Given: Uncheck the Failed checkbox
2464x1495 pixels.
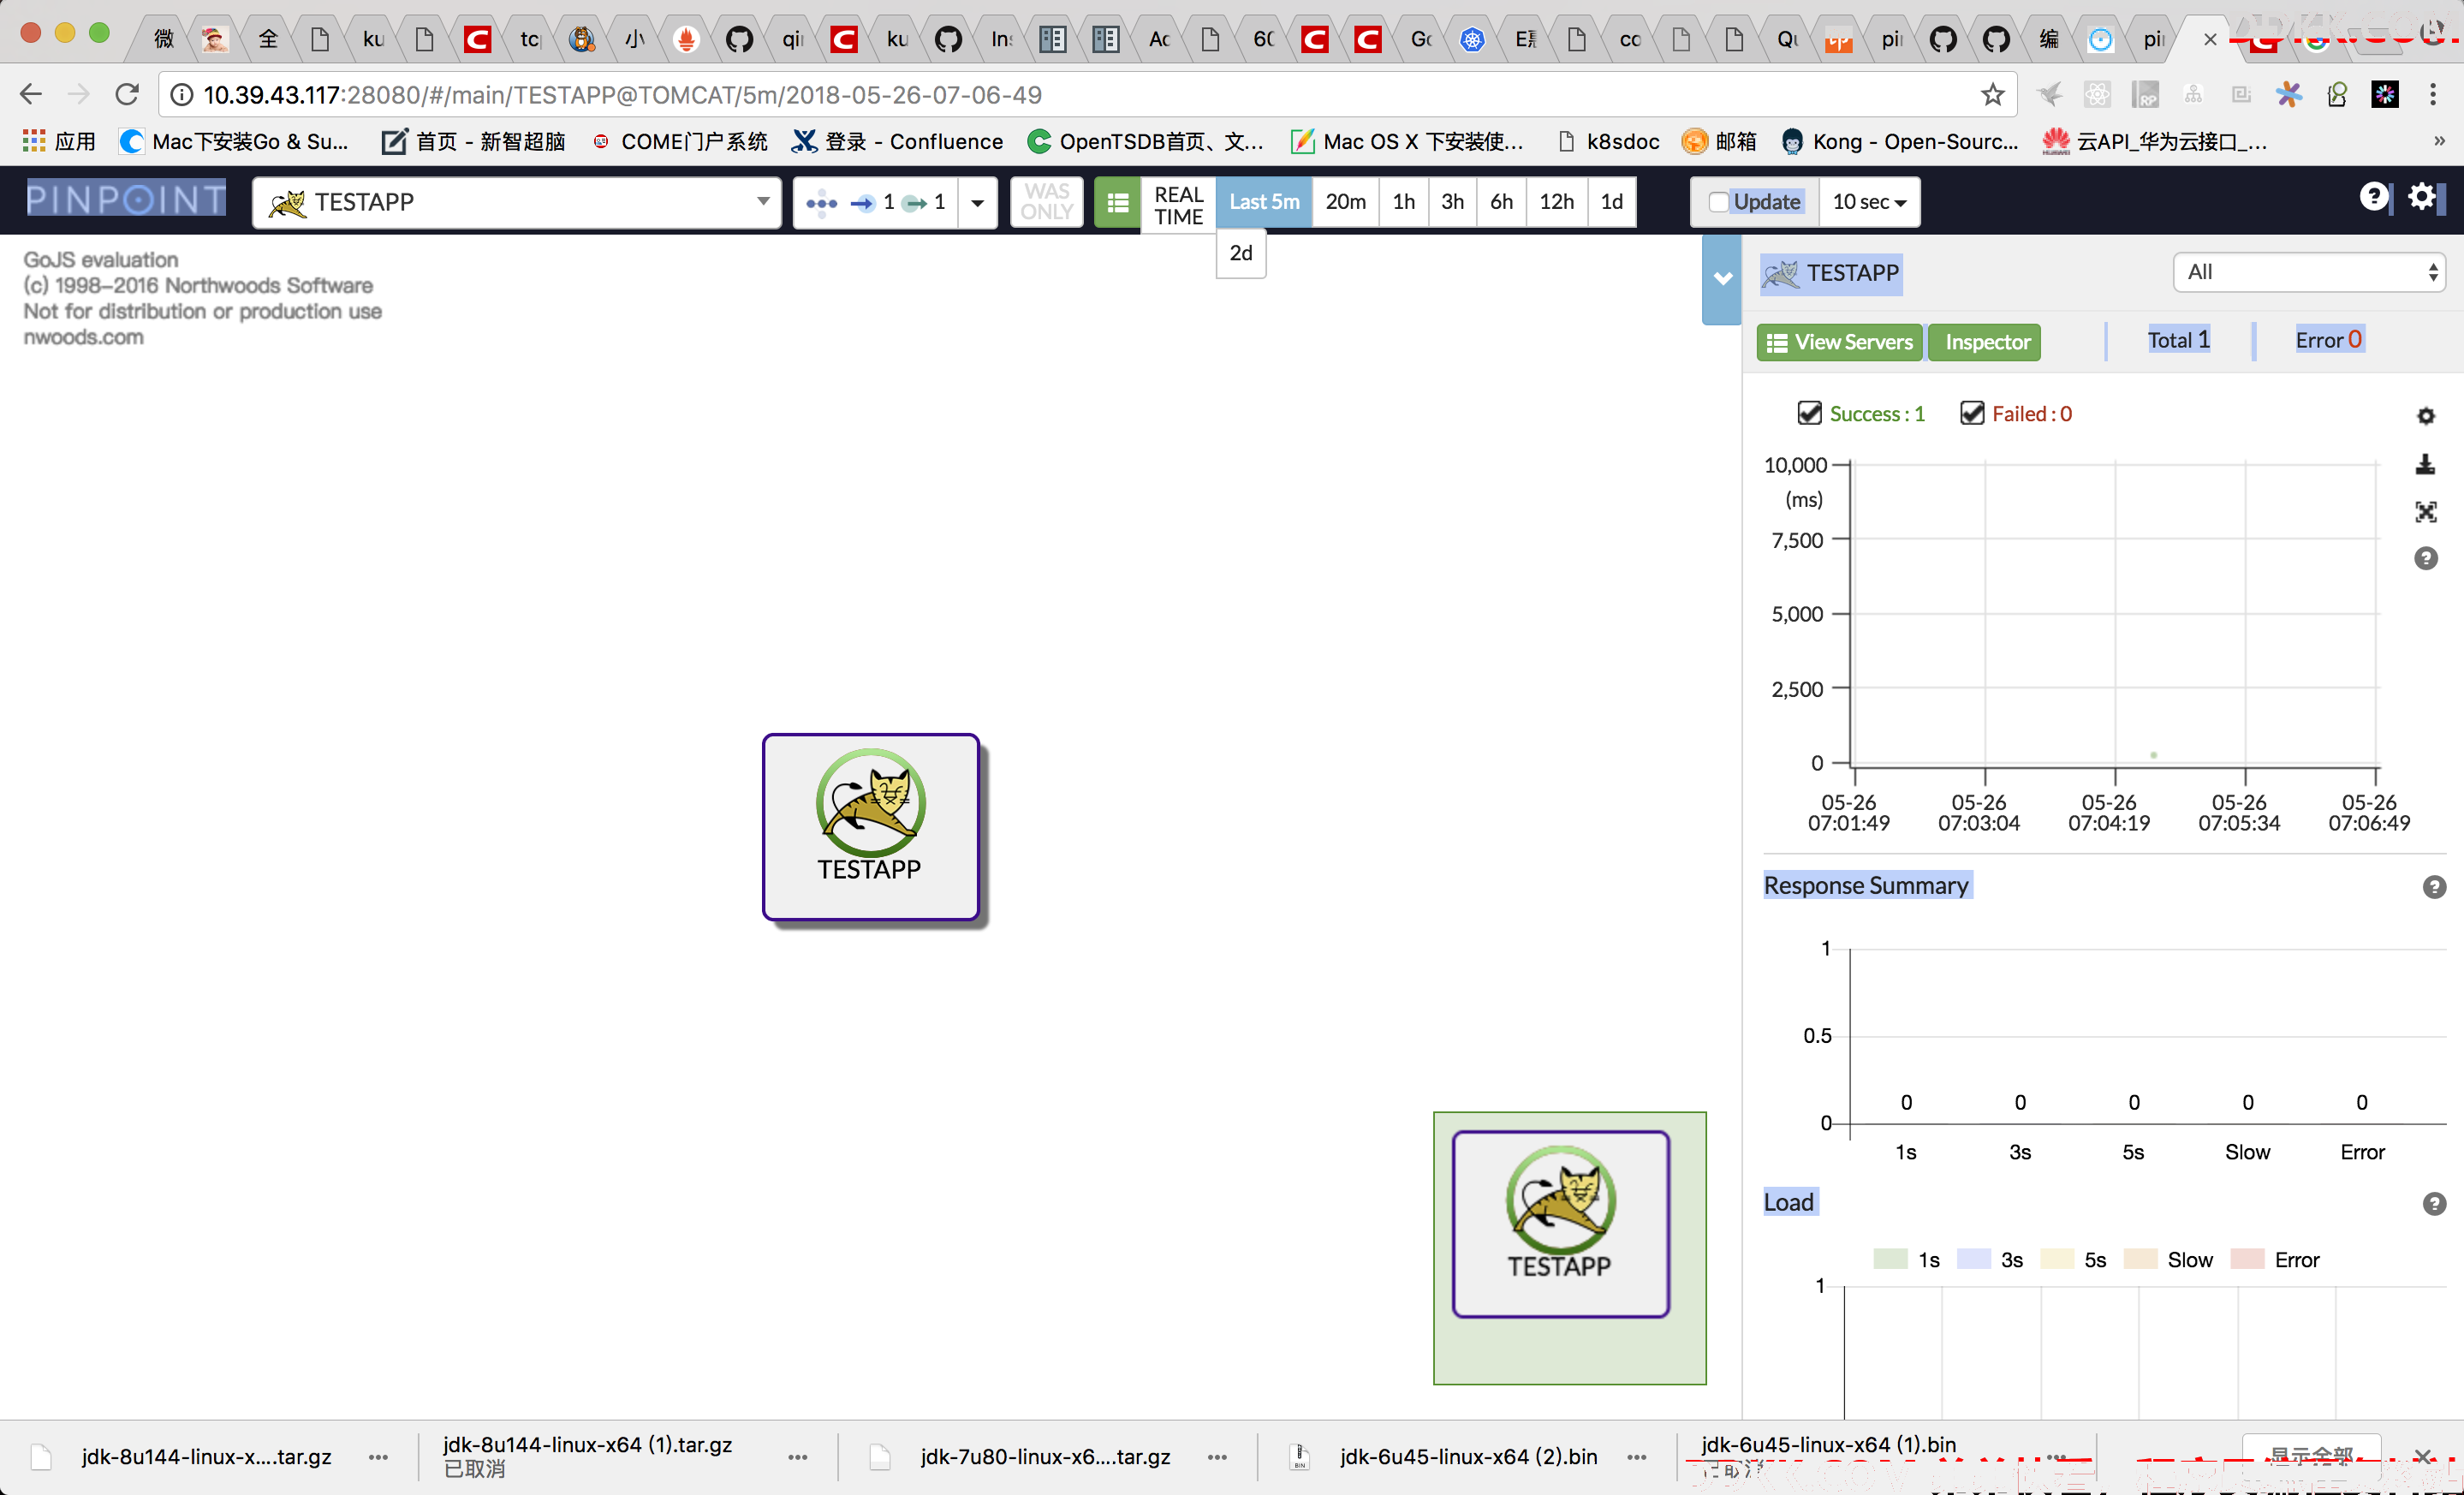Looking at the screenshot, I should pyautogui.click(x=1971, y=413).
